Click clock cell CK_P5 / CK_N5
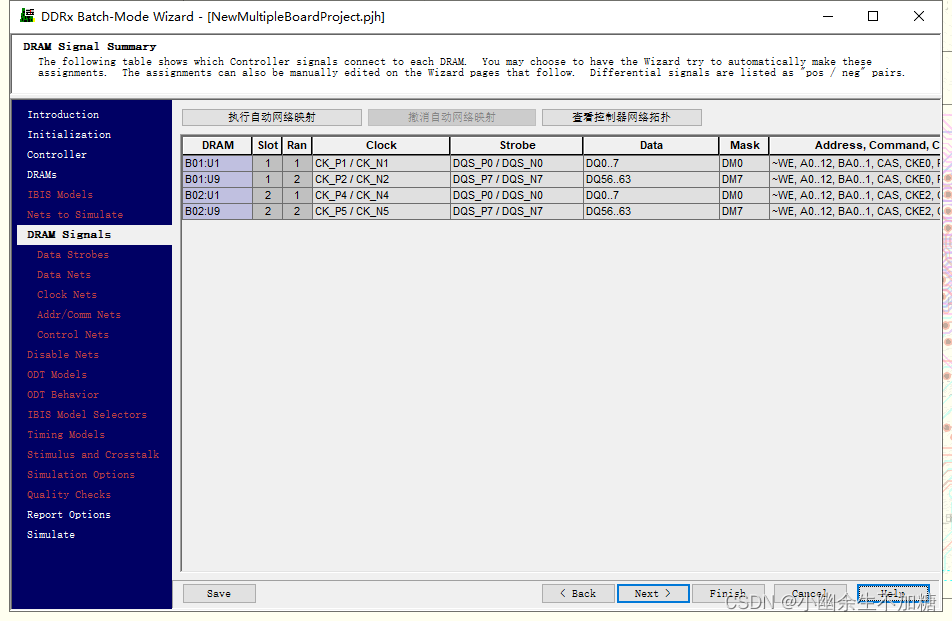Screen dimensions: 952x621 coord(381,211)
